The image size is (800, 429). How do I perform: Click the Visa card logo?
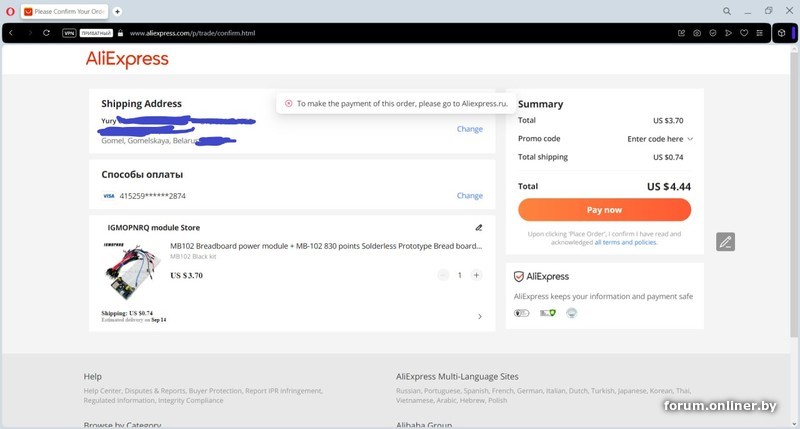(109, 196)
